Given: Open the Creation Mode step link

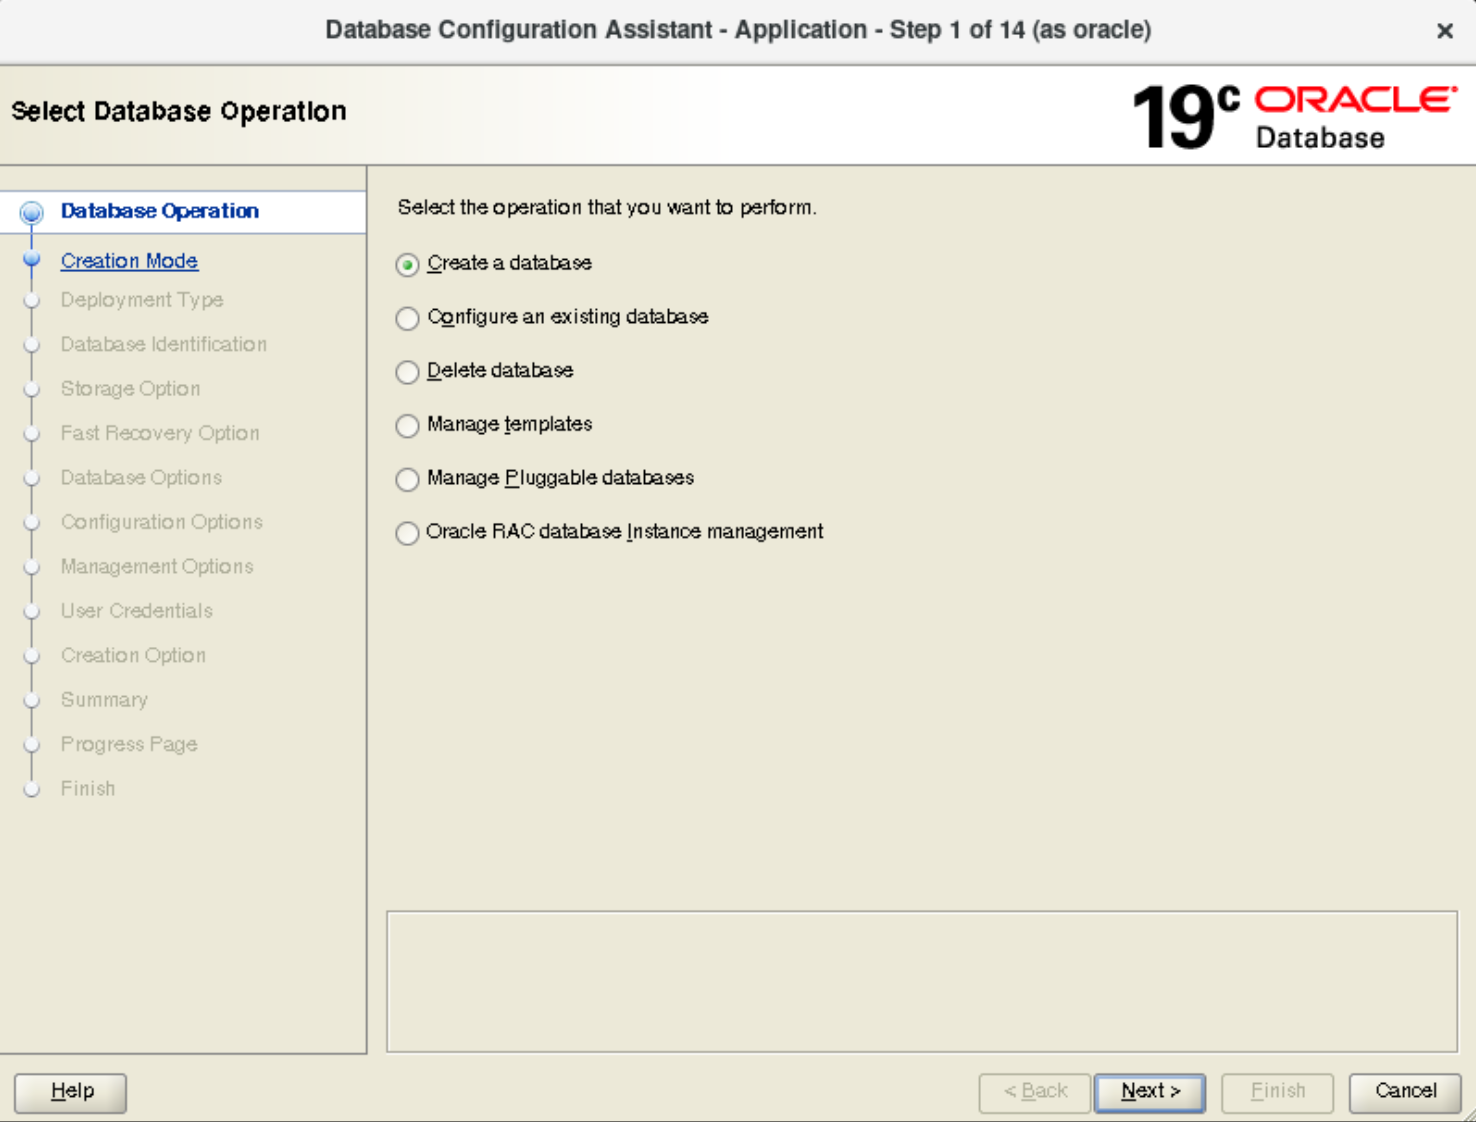Looking at the screenshot, I should point(129,261).
